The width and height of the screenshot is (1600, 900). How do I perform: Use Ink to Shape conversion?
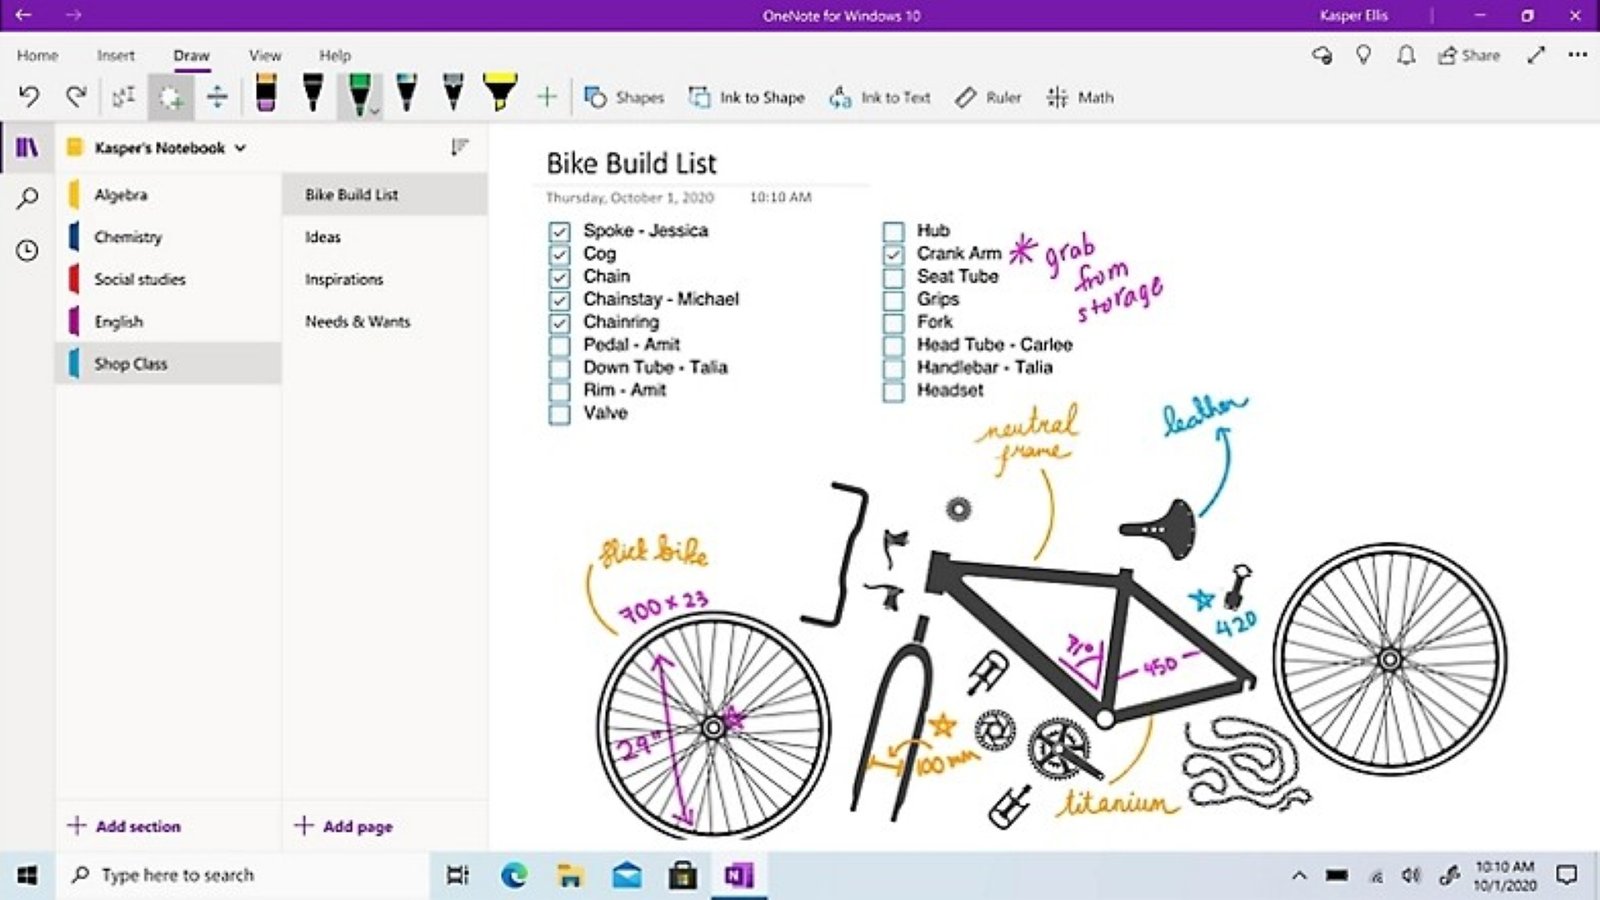pyautogui.click(x=746, y=97)
